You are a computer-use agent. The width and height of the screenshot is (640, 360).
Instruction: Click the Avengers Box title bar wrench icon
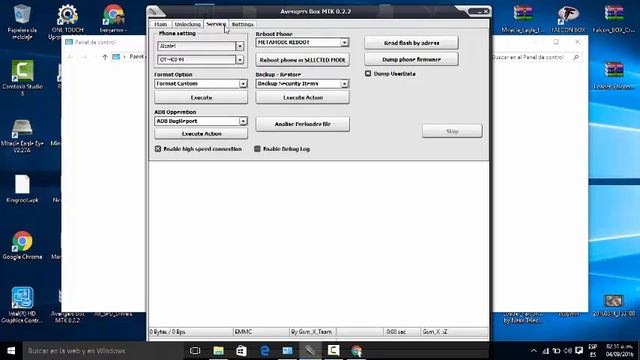pyautogui.click(x=153, y=11)
